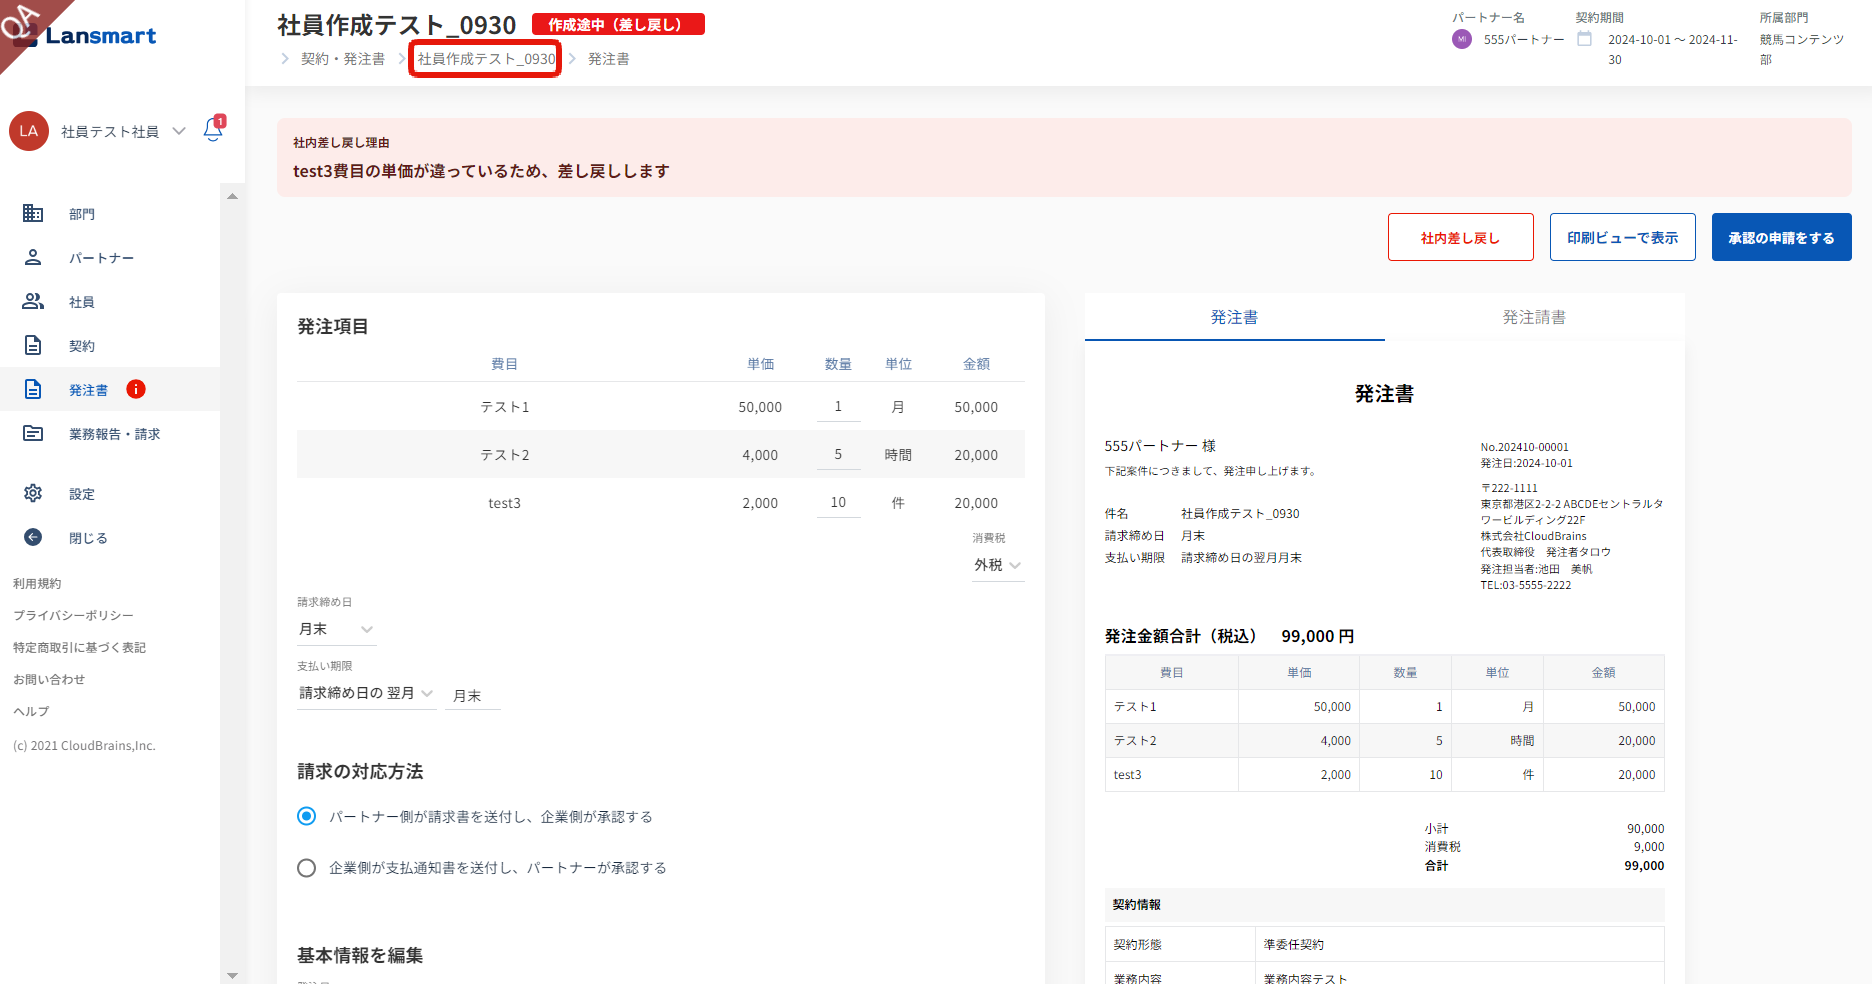This screenshot has width=1872, height=984.
Task: Click the quantity field for テスト2
Action: (838, 455)
